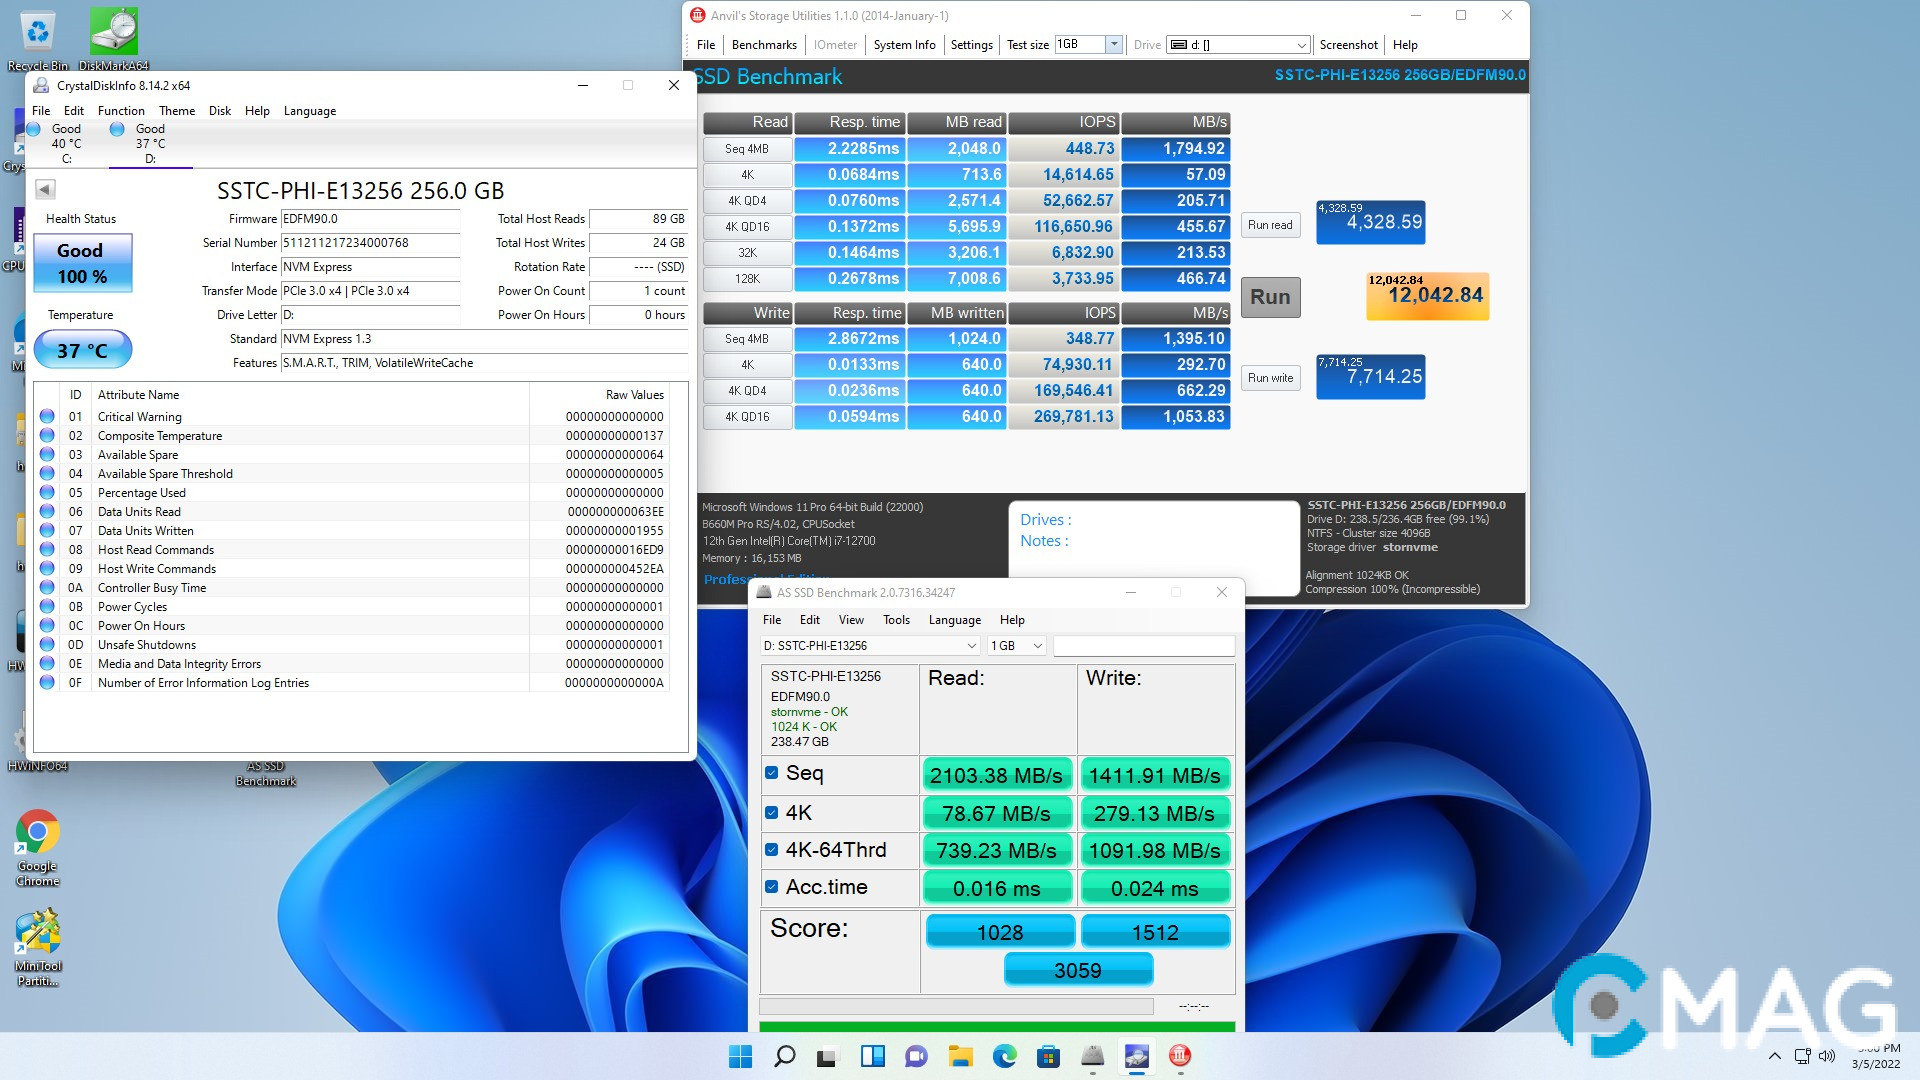Image resolution: width=1920 pixels, height=1080 pixels.
Task: Uncheck the 4K-64Thrd test checkbox
Action: (772, 850)
